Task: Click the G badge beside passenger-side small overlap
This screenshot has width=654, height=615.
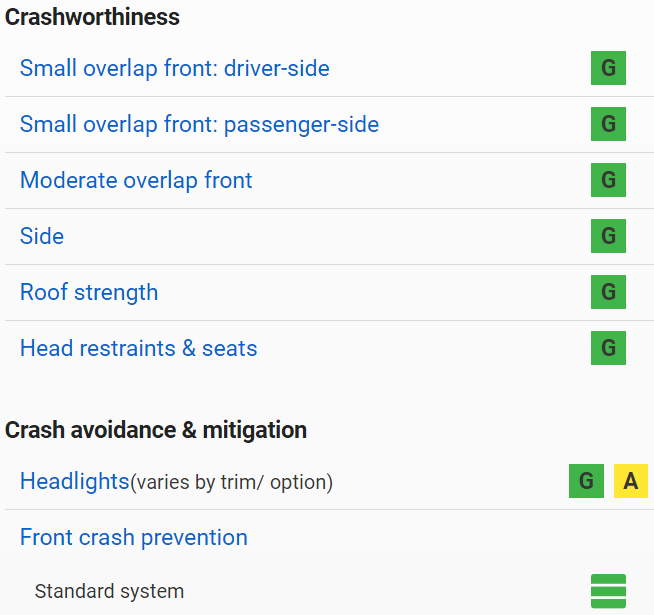Action: pos(608,124)
